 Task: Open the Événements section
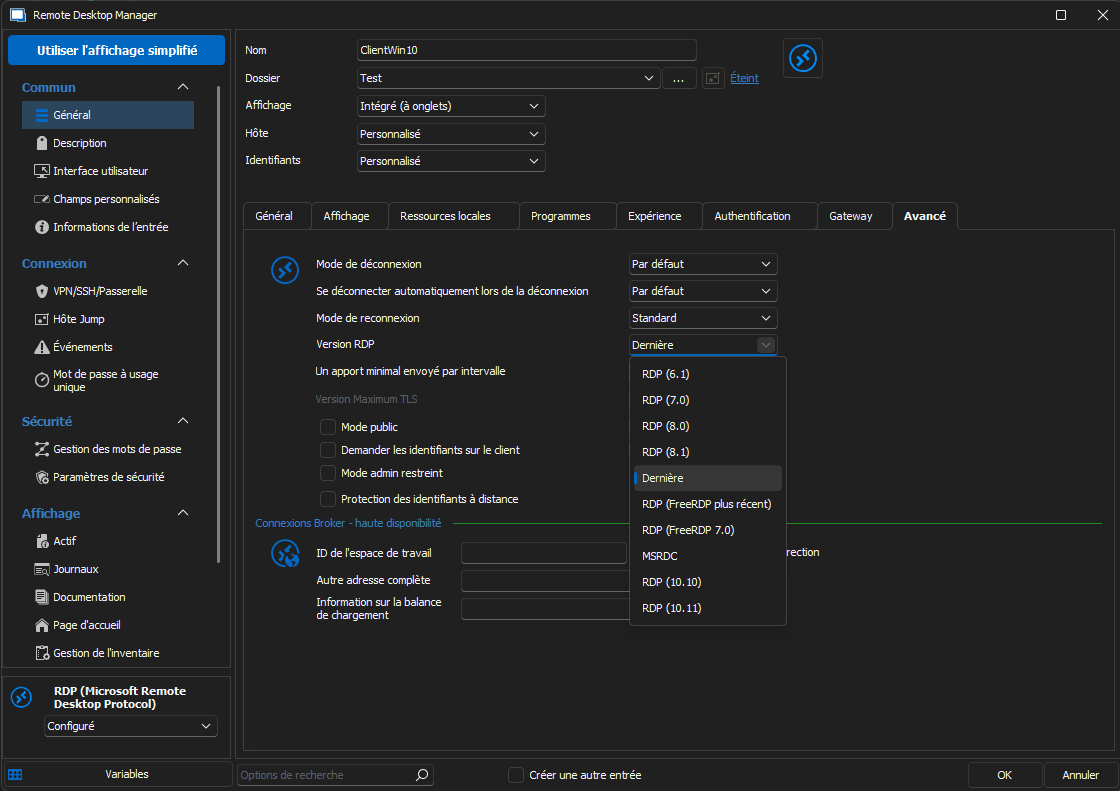pyautogui.click(x=82, y=347)
